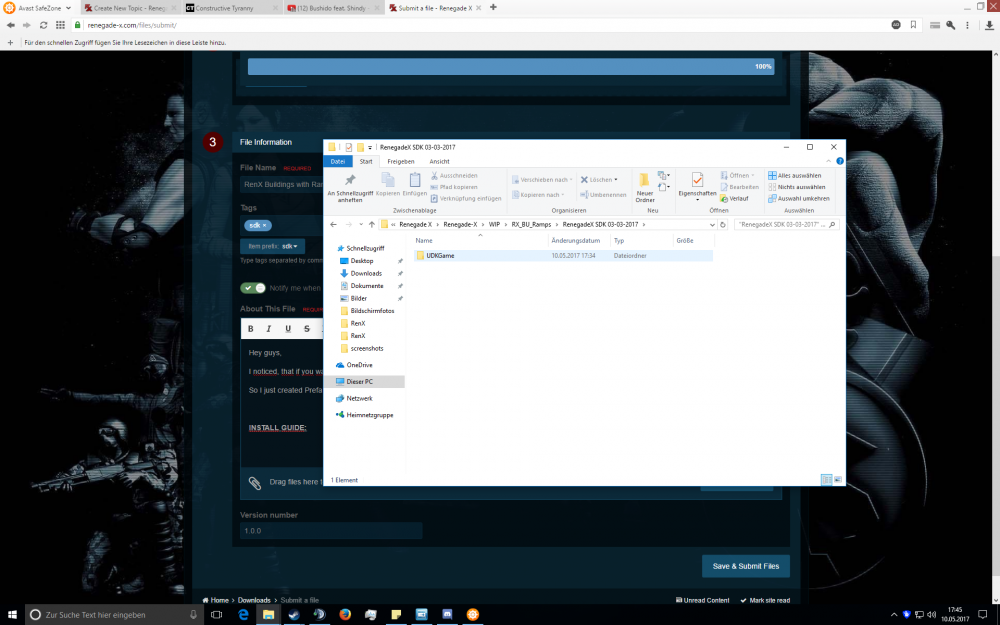Expand Verschieben nach dropdown
1000x625 pixels.
542,180
